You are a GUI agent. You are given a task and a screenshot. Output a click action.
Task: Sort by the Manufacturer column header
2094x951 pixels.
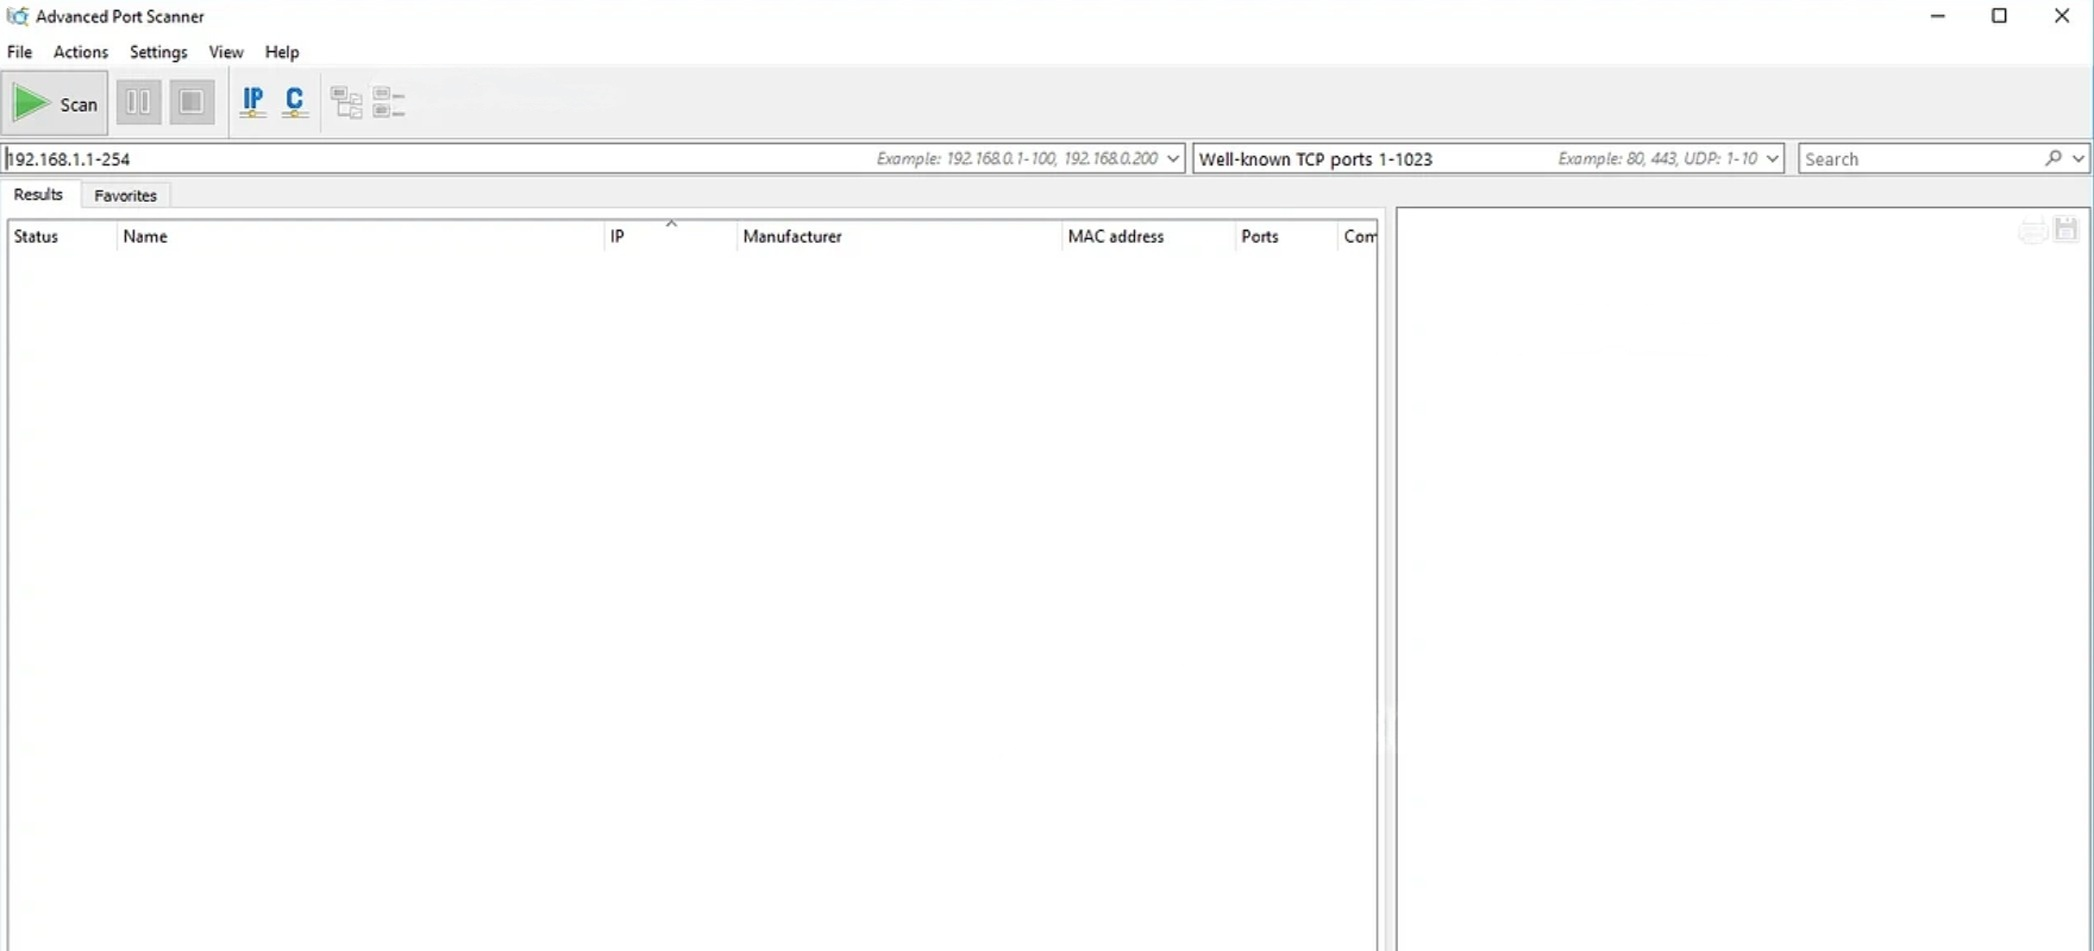click(898, 237)
